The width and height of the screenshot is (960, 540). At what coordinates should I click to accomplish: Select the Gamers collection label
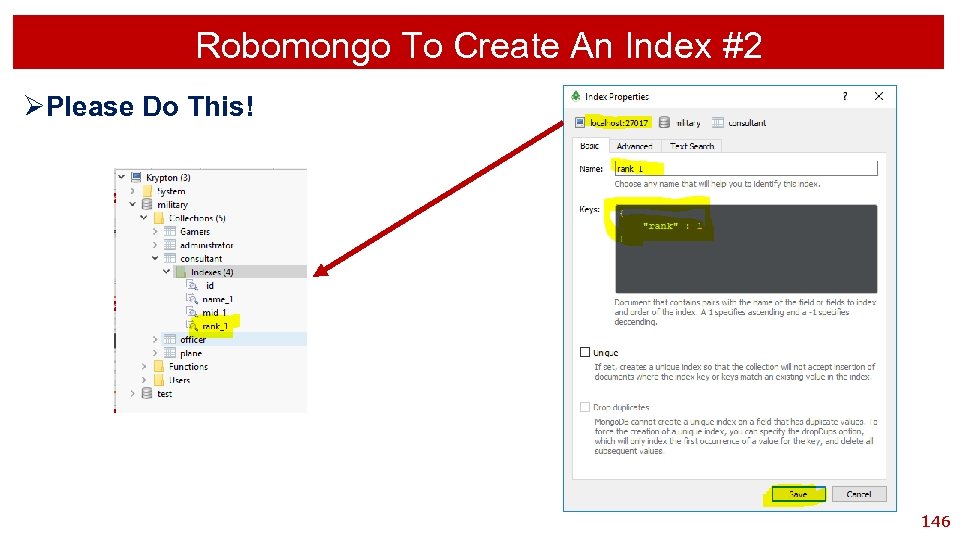pos(195,232)
